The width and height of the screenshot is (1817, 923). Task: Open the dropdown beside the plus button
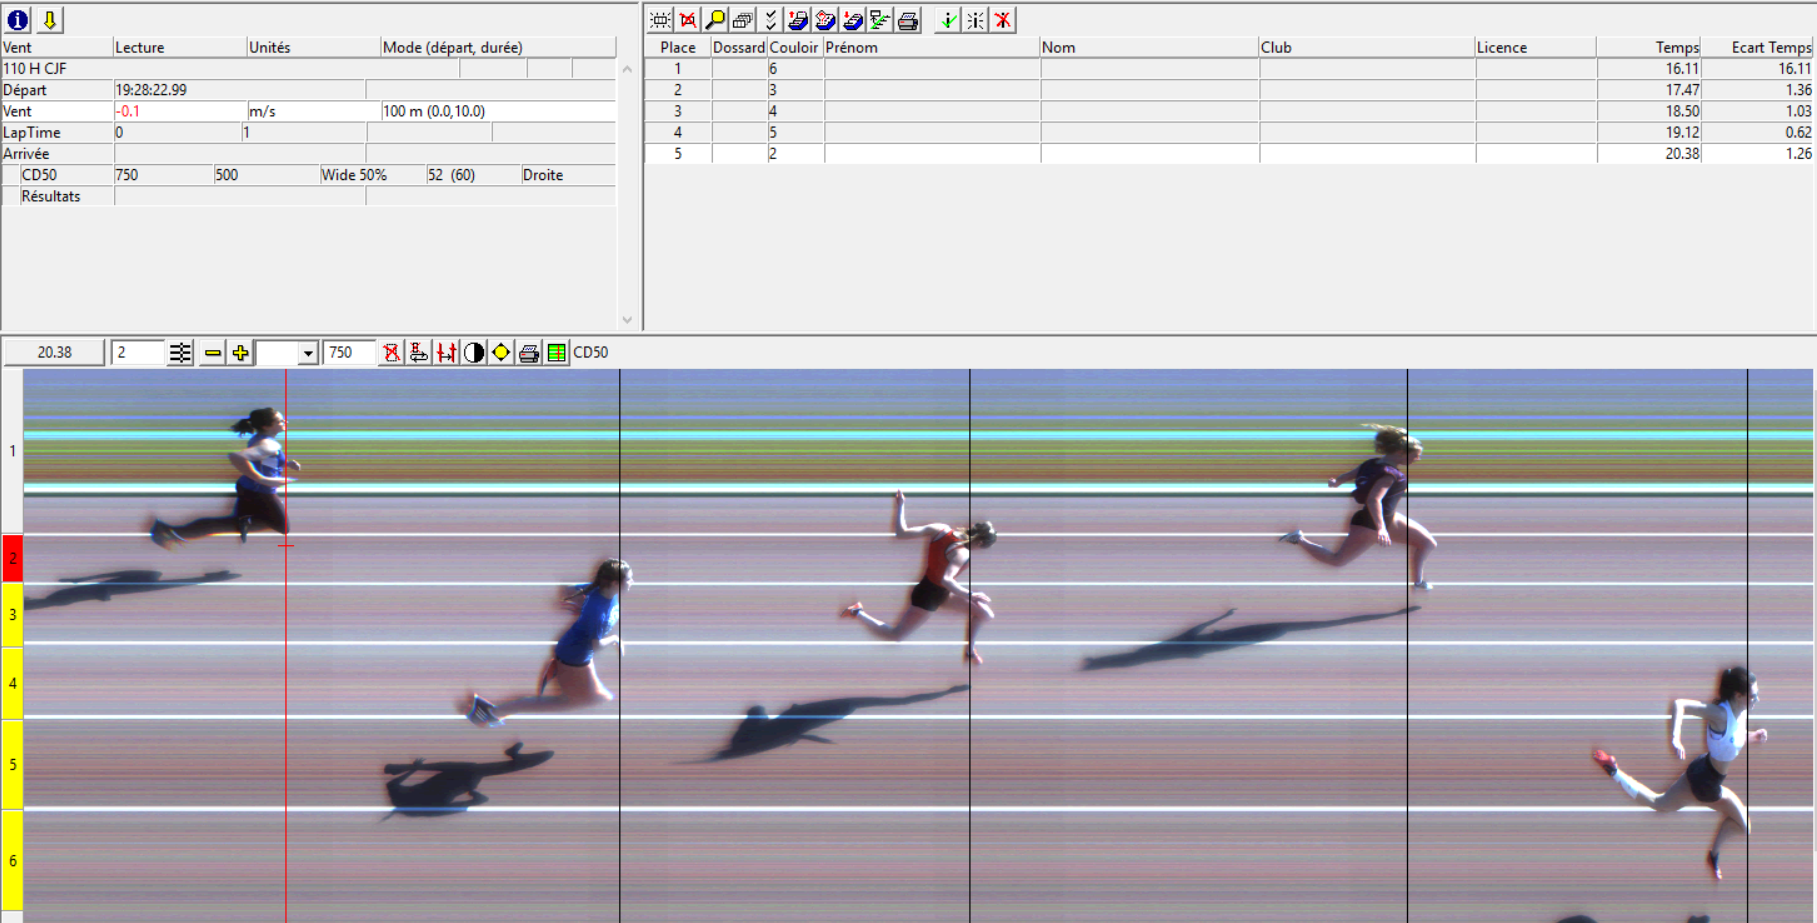coord(308,353)
